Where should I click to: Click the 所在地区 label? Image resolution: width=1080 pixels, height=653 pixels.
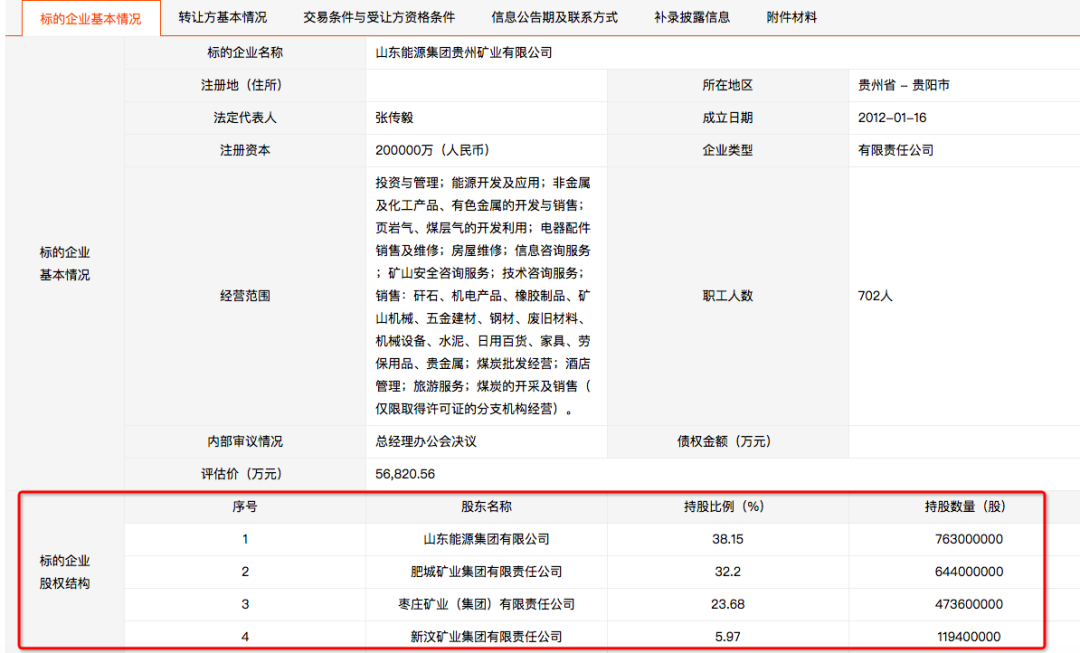pos(727,85)
